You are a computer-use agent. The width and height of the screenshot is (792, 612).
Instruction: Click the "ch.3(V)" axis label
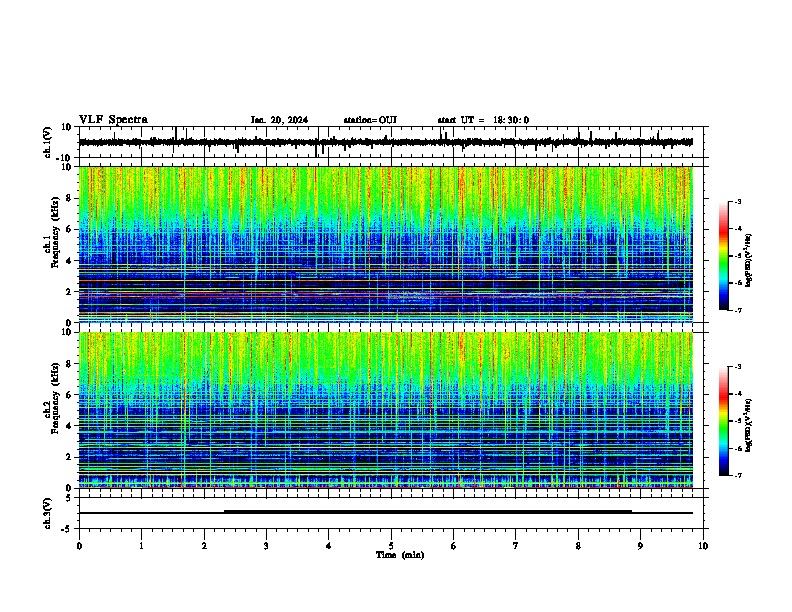(47, 513)
